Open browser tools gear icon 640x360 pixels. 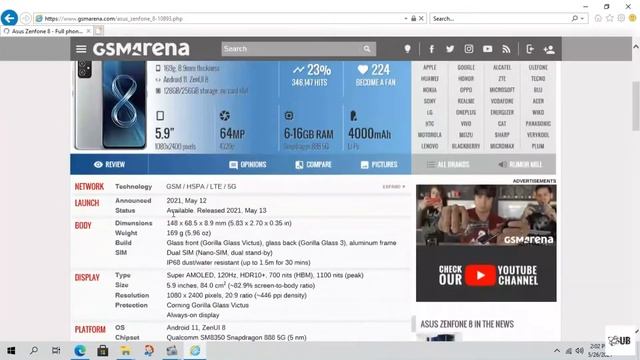621,18
